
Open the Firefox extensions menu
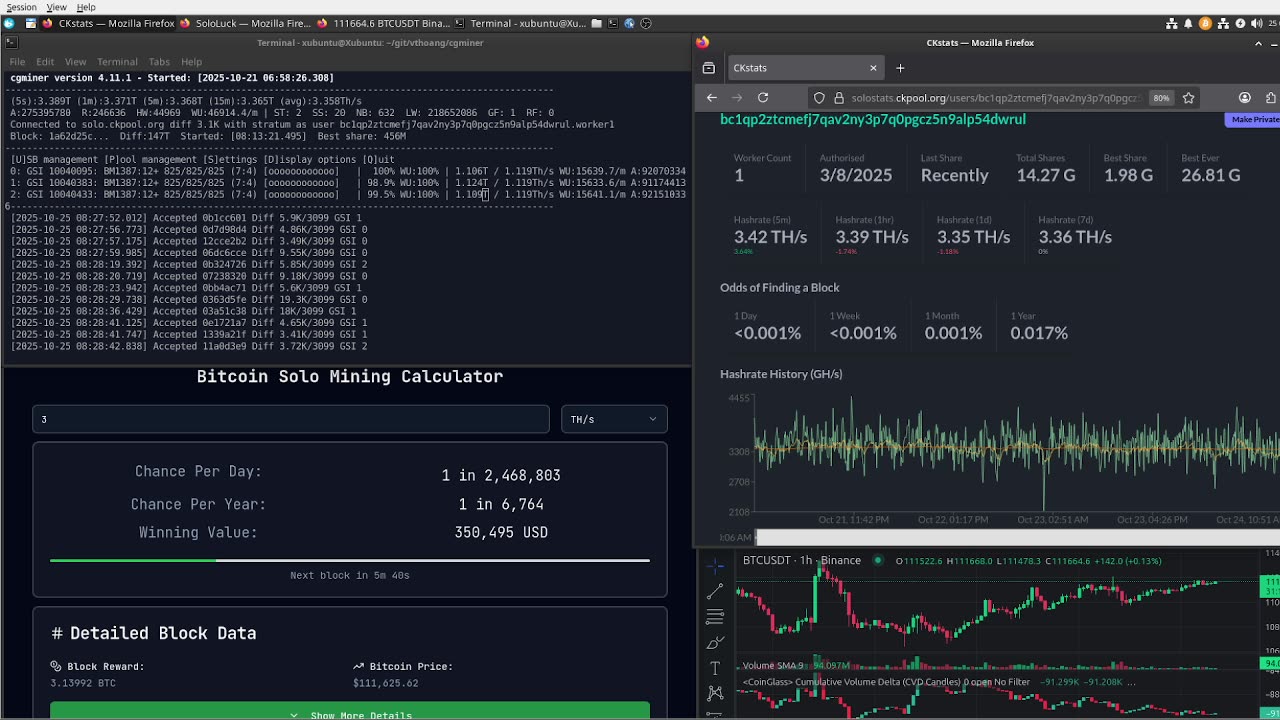tap(1271, 98)
